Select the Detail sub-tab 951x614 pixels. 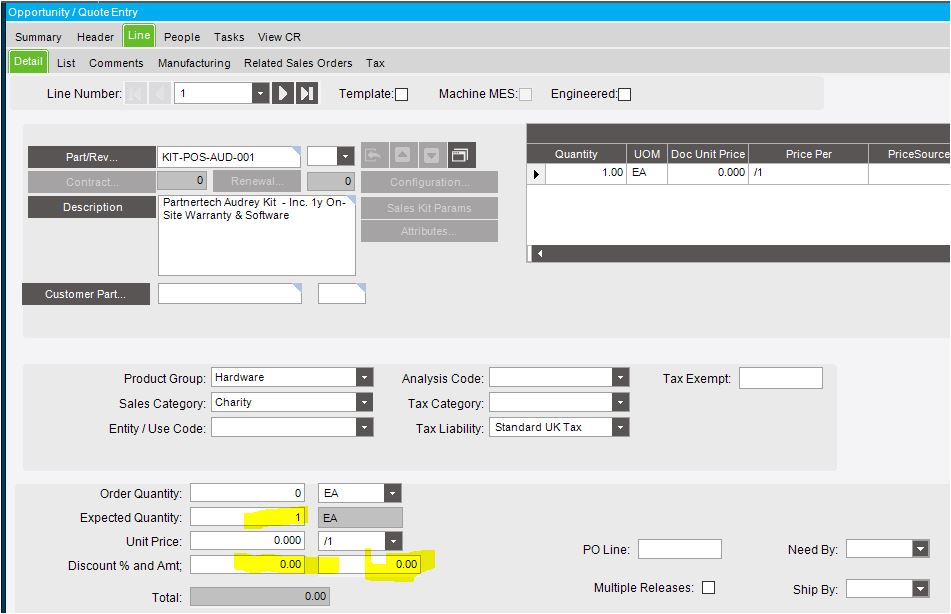28,61
